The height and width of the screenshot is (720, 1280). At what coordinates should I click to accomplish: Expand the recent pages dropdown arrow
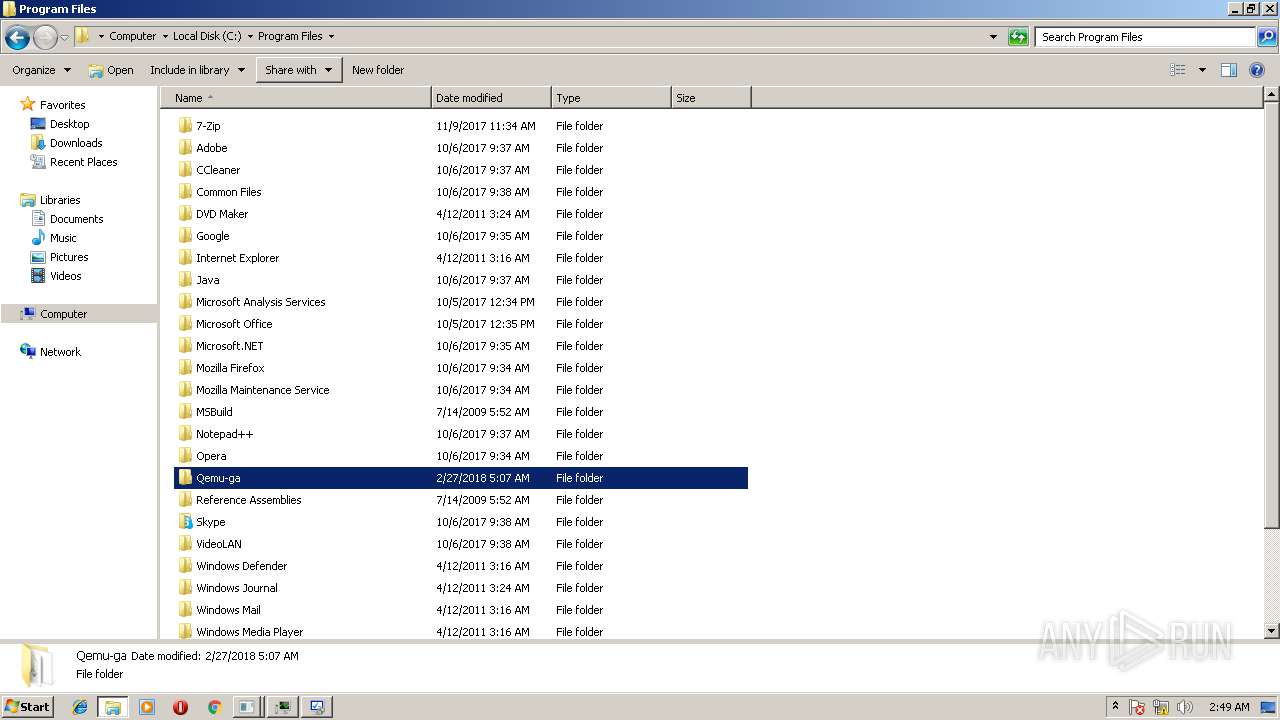coord(65,37)
